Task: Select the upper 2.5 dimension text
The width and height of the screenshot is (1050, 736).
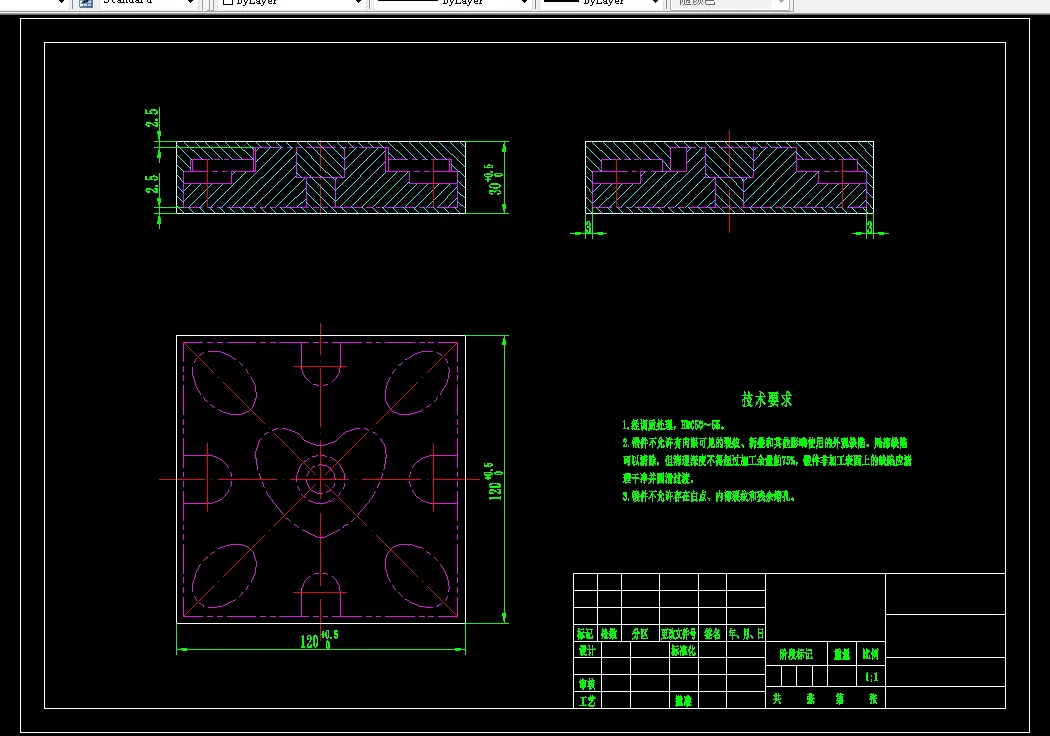Action: (152, 118)
